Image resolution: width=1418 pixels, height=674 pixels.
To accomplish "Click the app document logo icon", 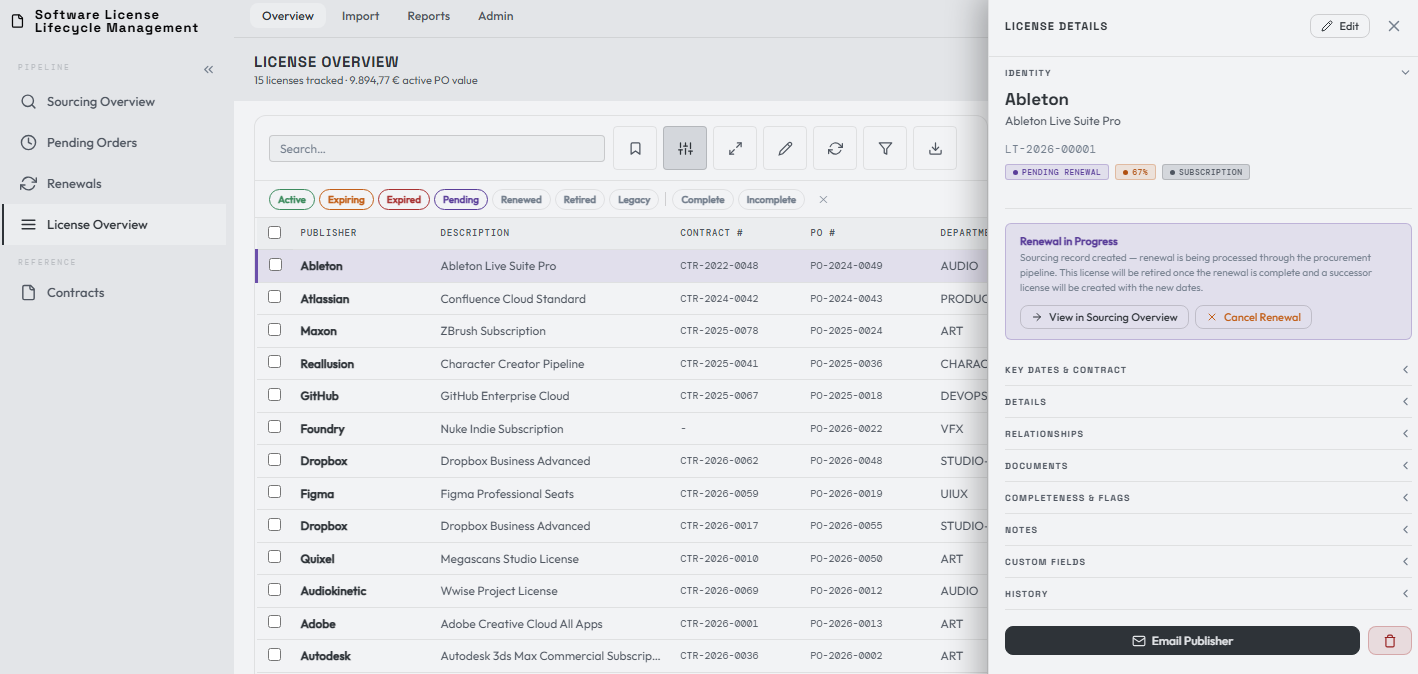I will (x=17, y=21).
